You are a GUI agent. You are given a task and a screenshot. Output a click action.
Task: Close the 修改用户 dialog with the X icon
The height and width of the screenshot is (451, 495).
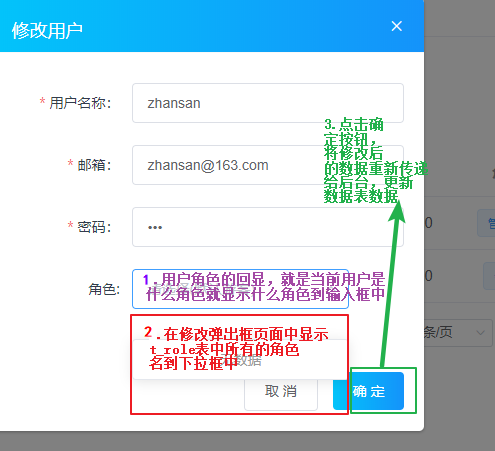pyautogui.click(x=396, y=26)
